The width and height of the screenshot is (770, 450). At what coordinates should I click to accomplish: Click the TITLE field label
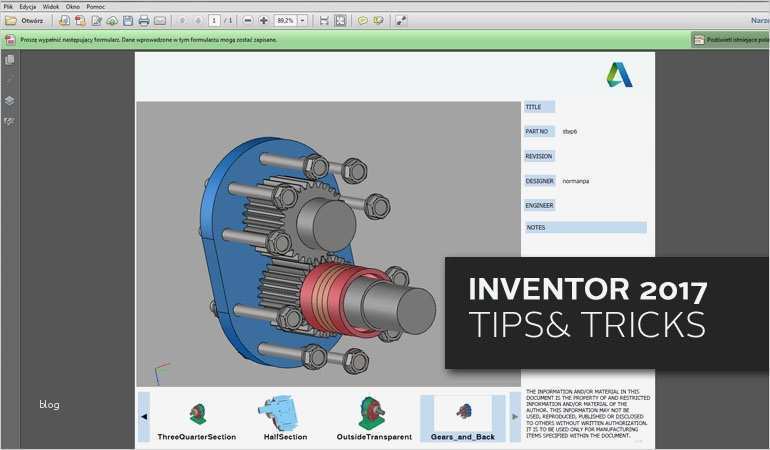pyautogui.click(x=539, y=107)
